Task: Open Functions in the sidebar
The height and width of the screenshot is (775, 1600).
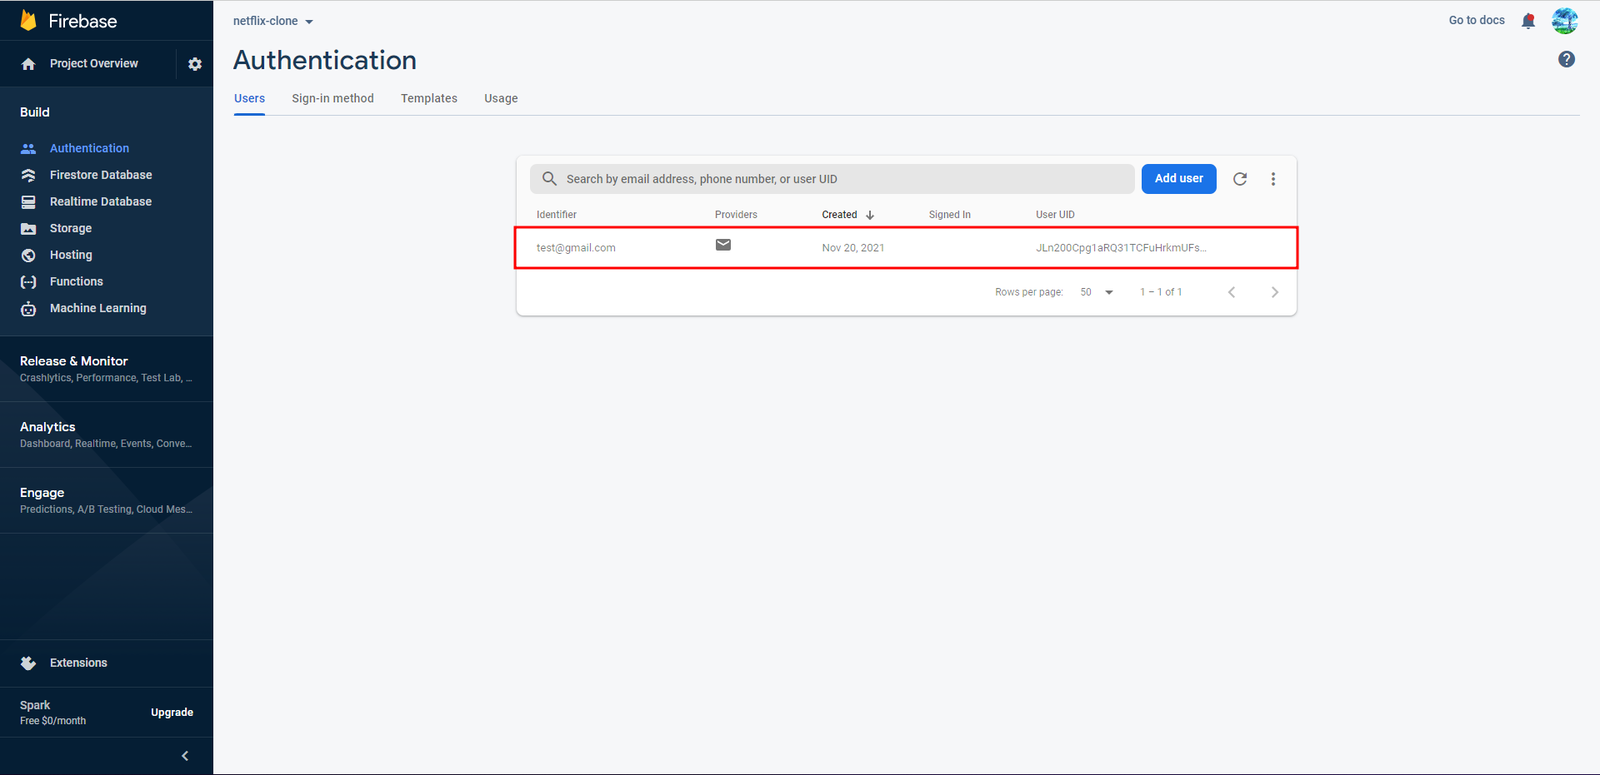Action: [x=77, y=282]
